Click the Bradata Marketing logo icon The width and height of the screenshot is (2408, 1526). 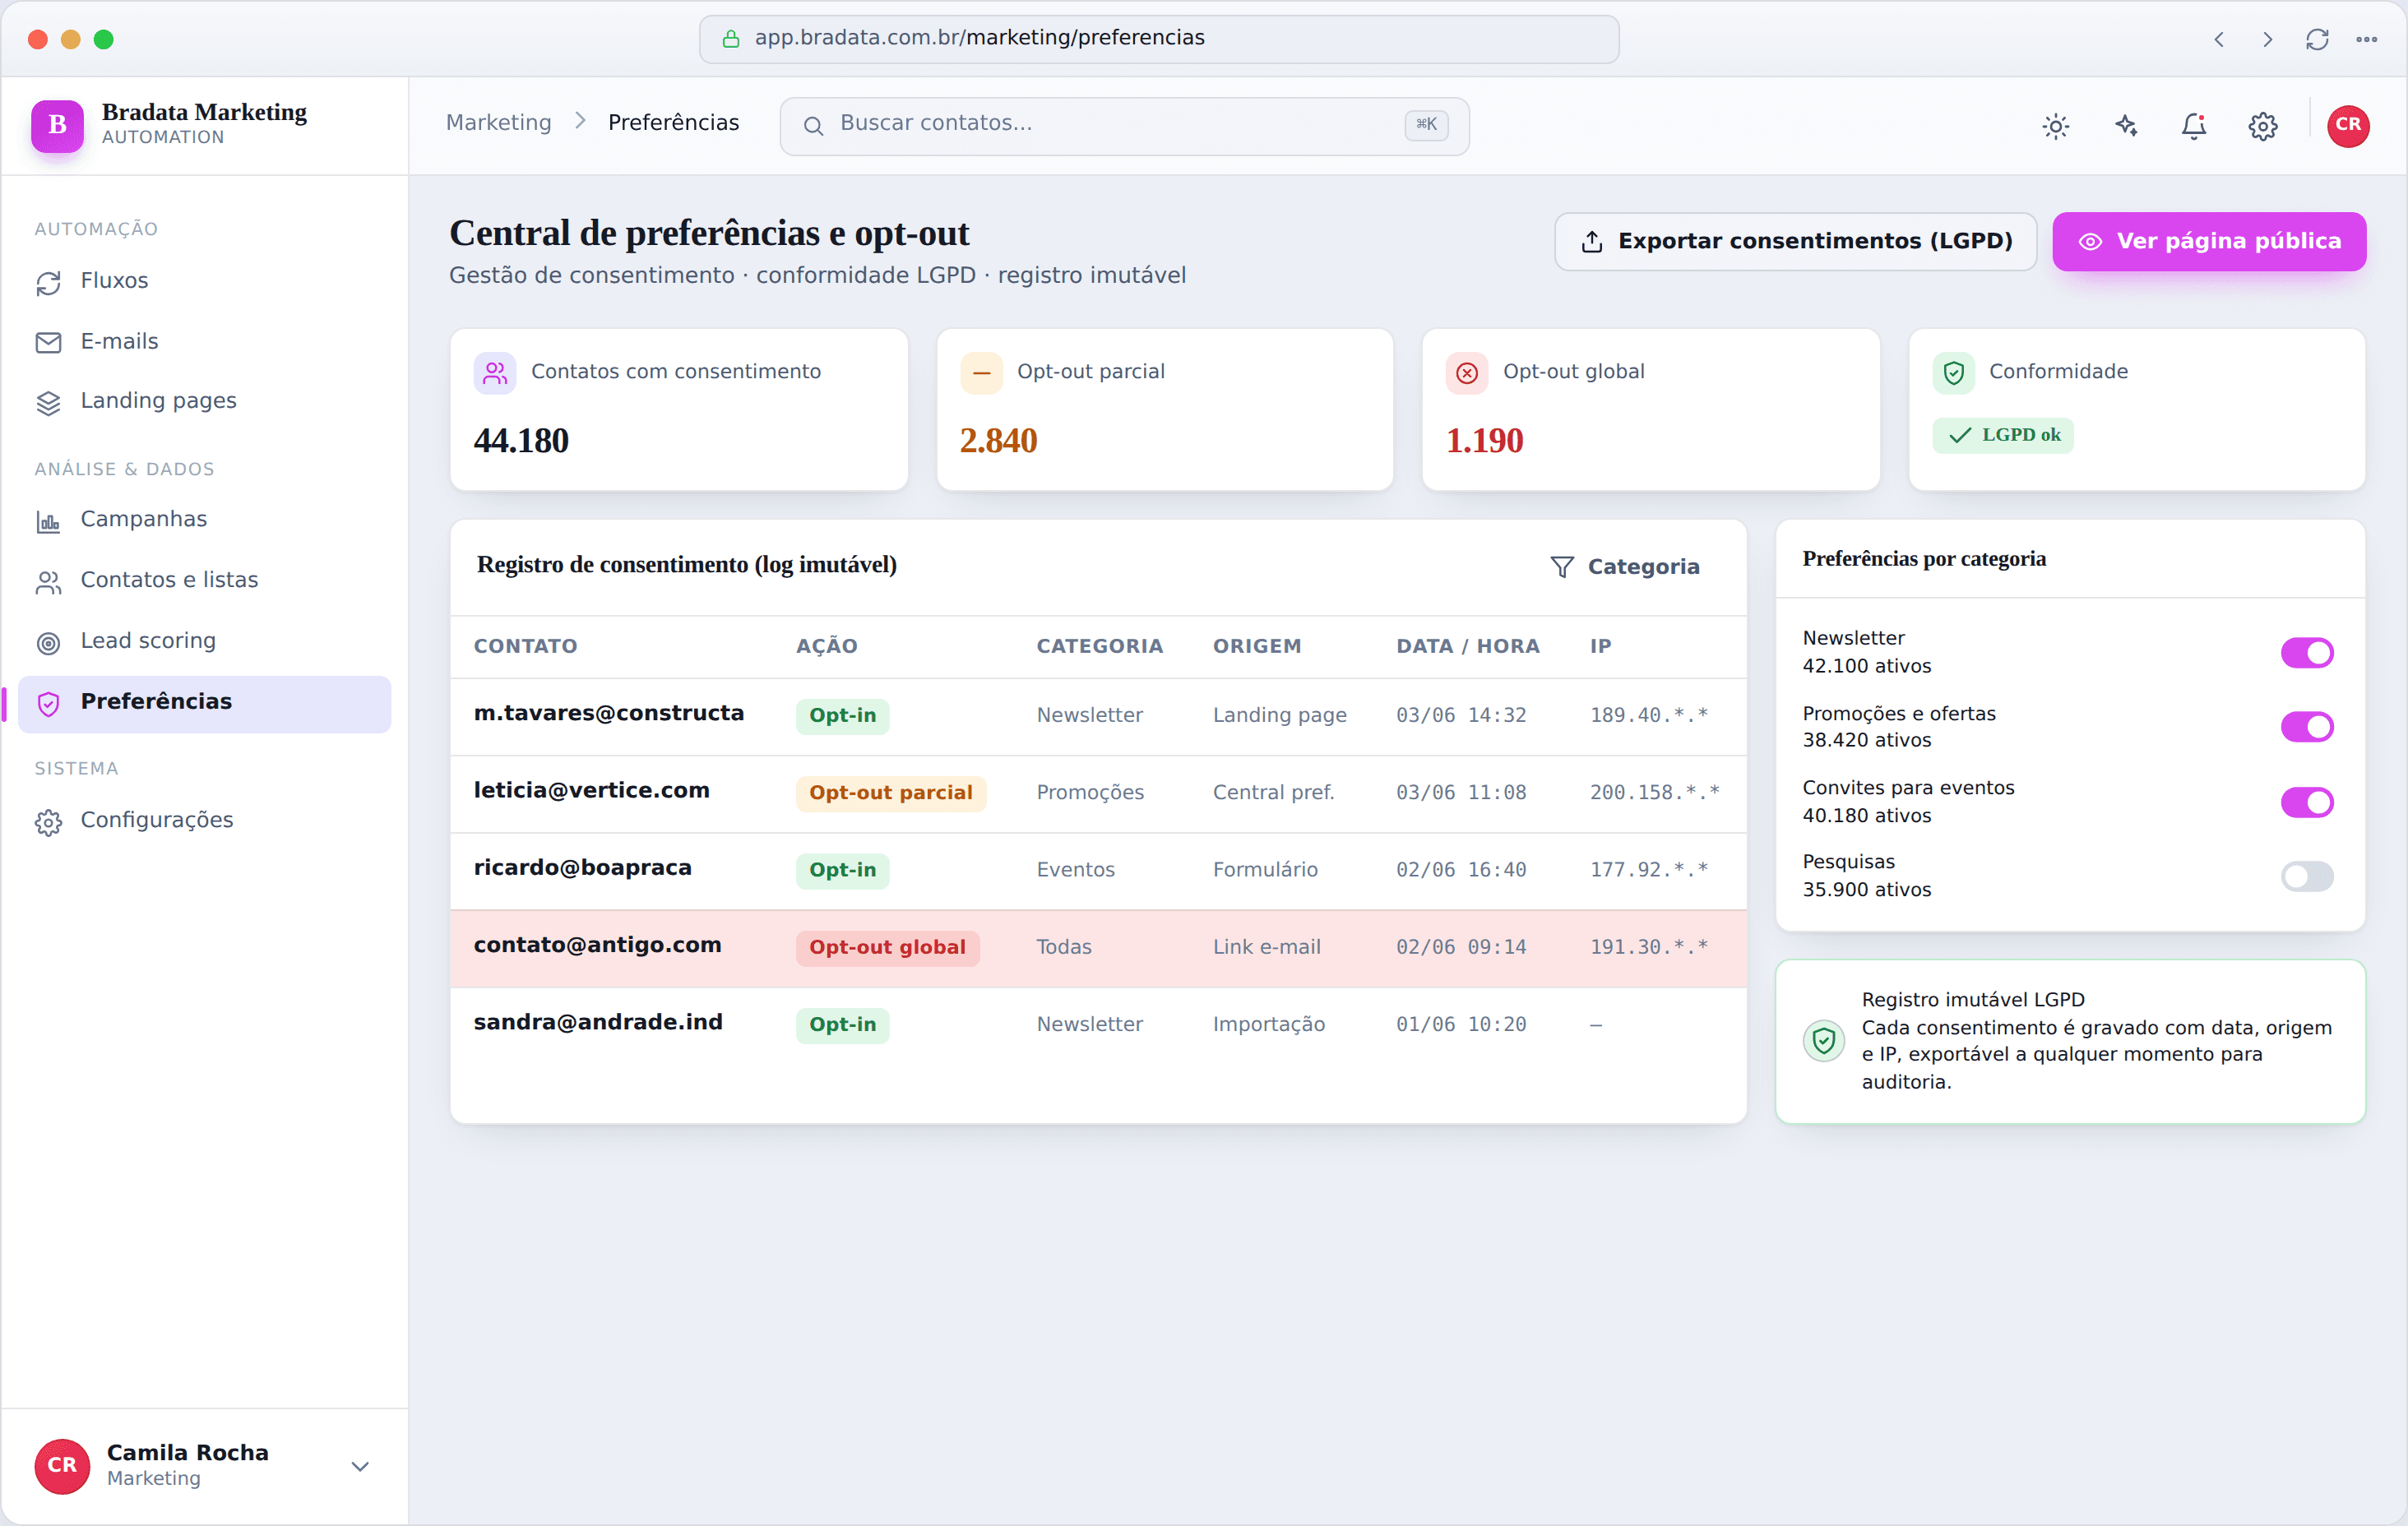click(57, 125)
